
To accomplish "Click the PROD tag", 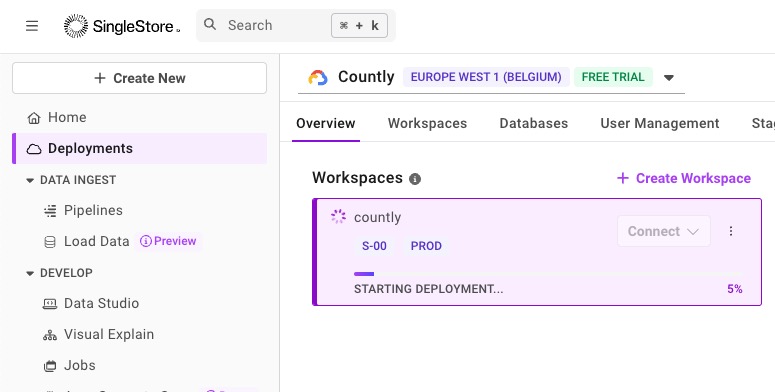I will [426, 246].
